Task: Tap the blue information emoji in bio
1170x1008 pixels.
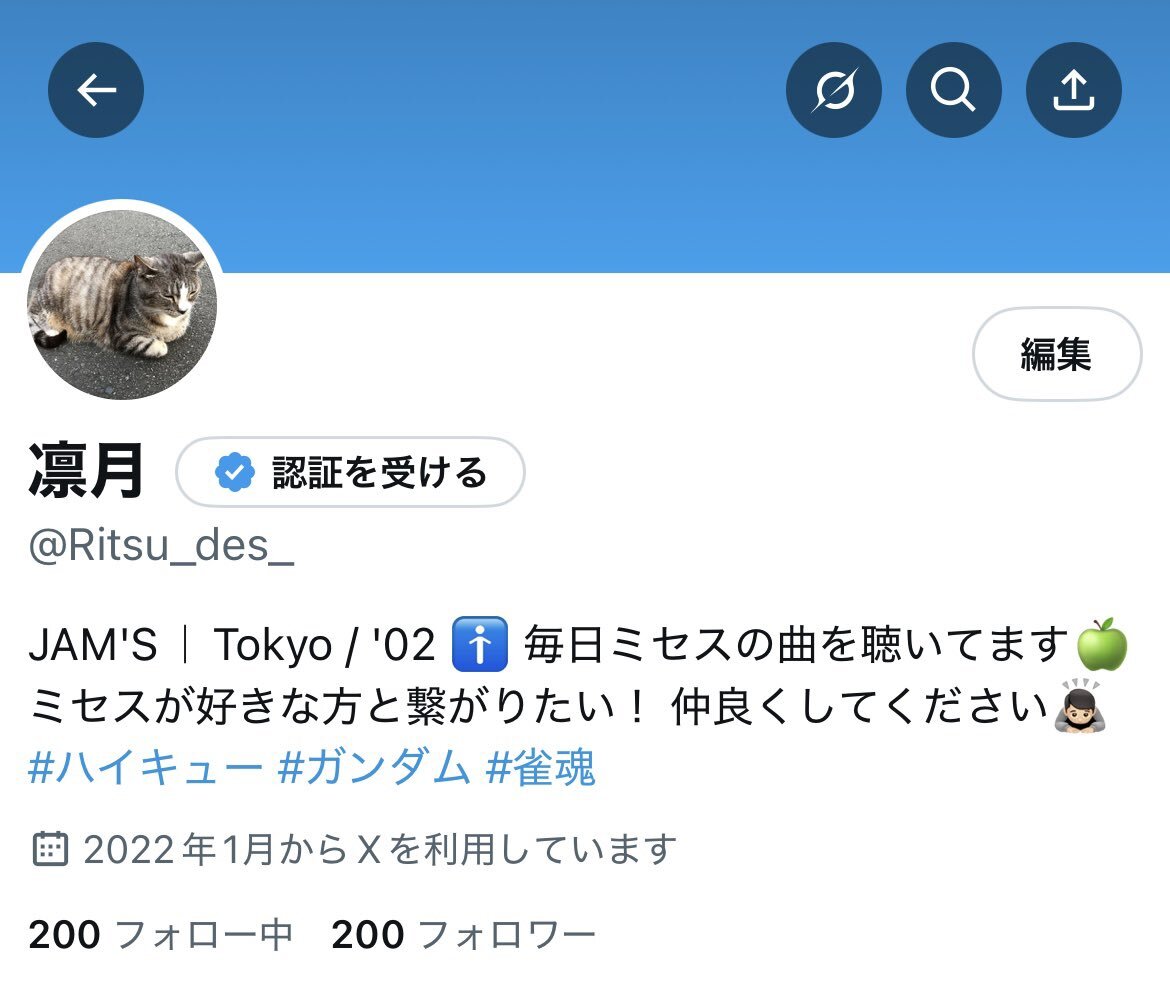Action: coord(480,645)
